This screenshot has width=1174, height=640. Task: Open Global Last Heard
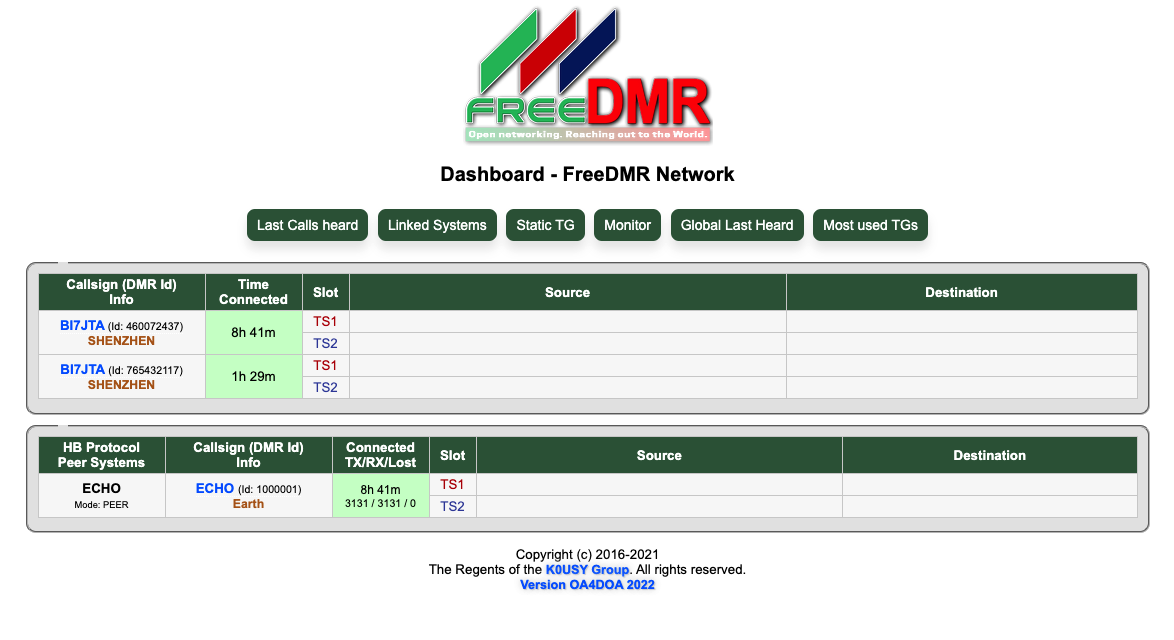tap(737, 225)
